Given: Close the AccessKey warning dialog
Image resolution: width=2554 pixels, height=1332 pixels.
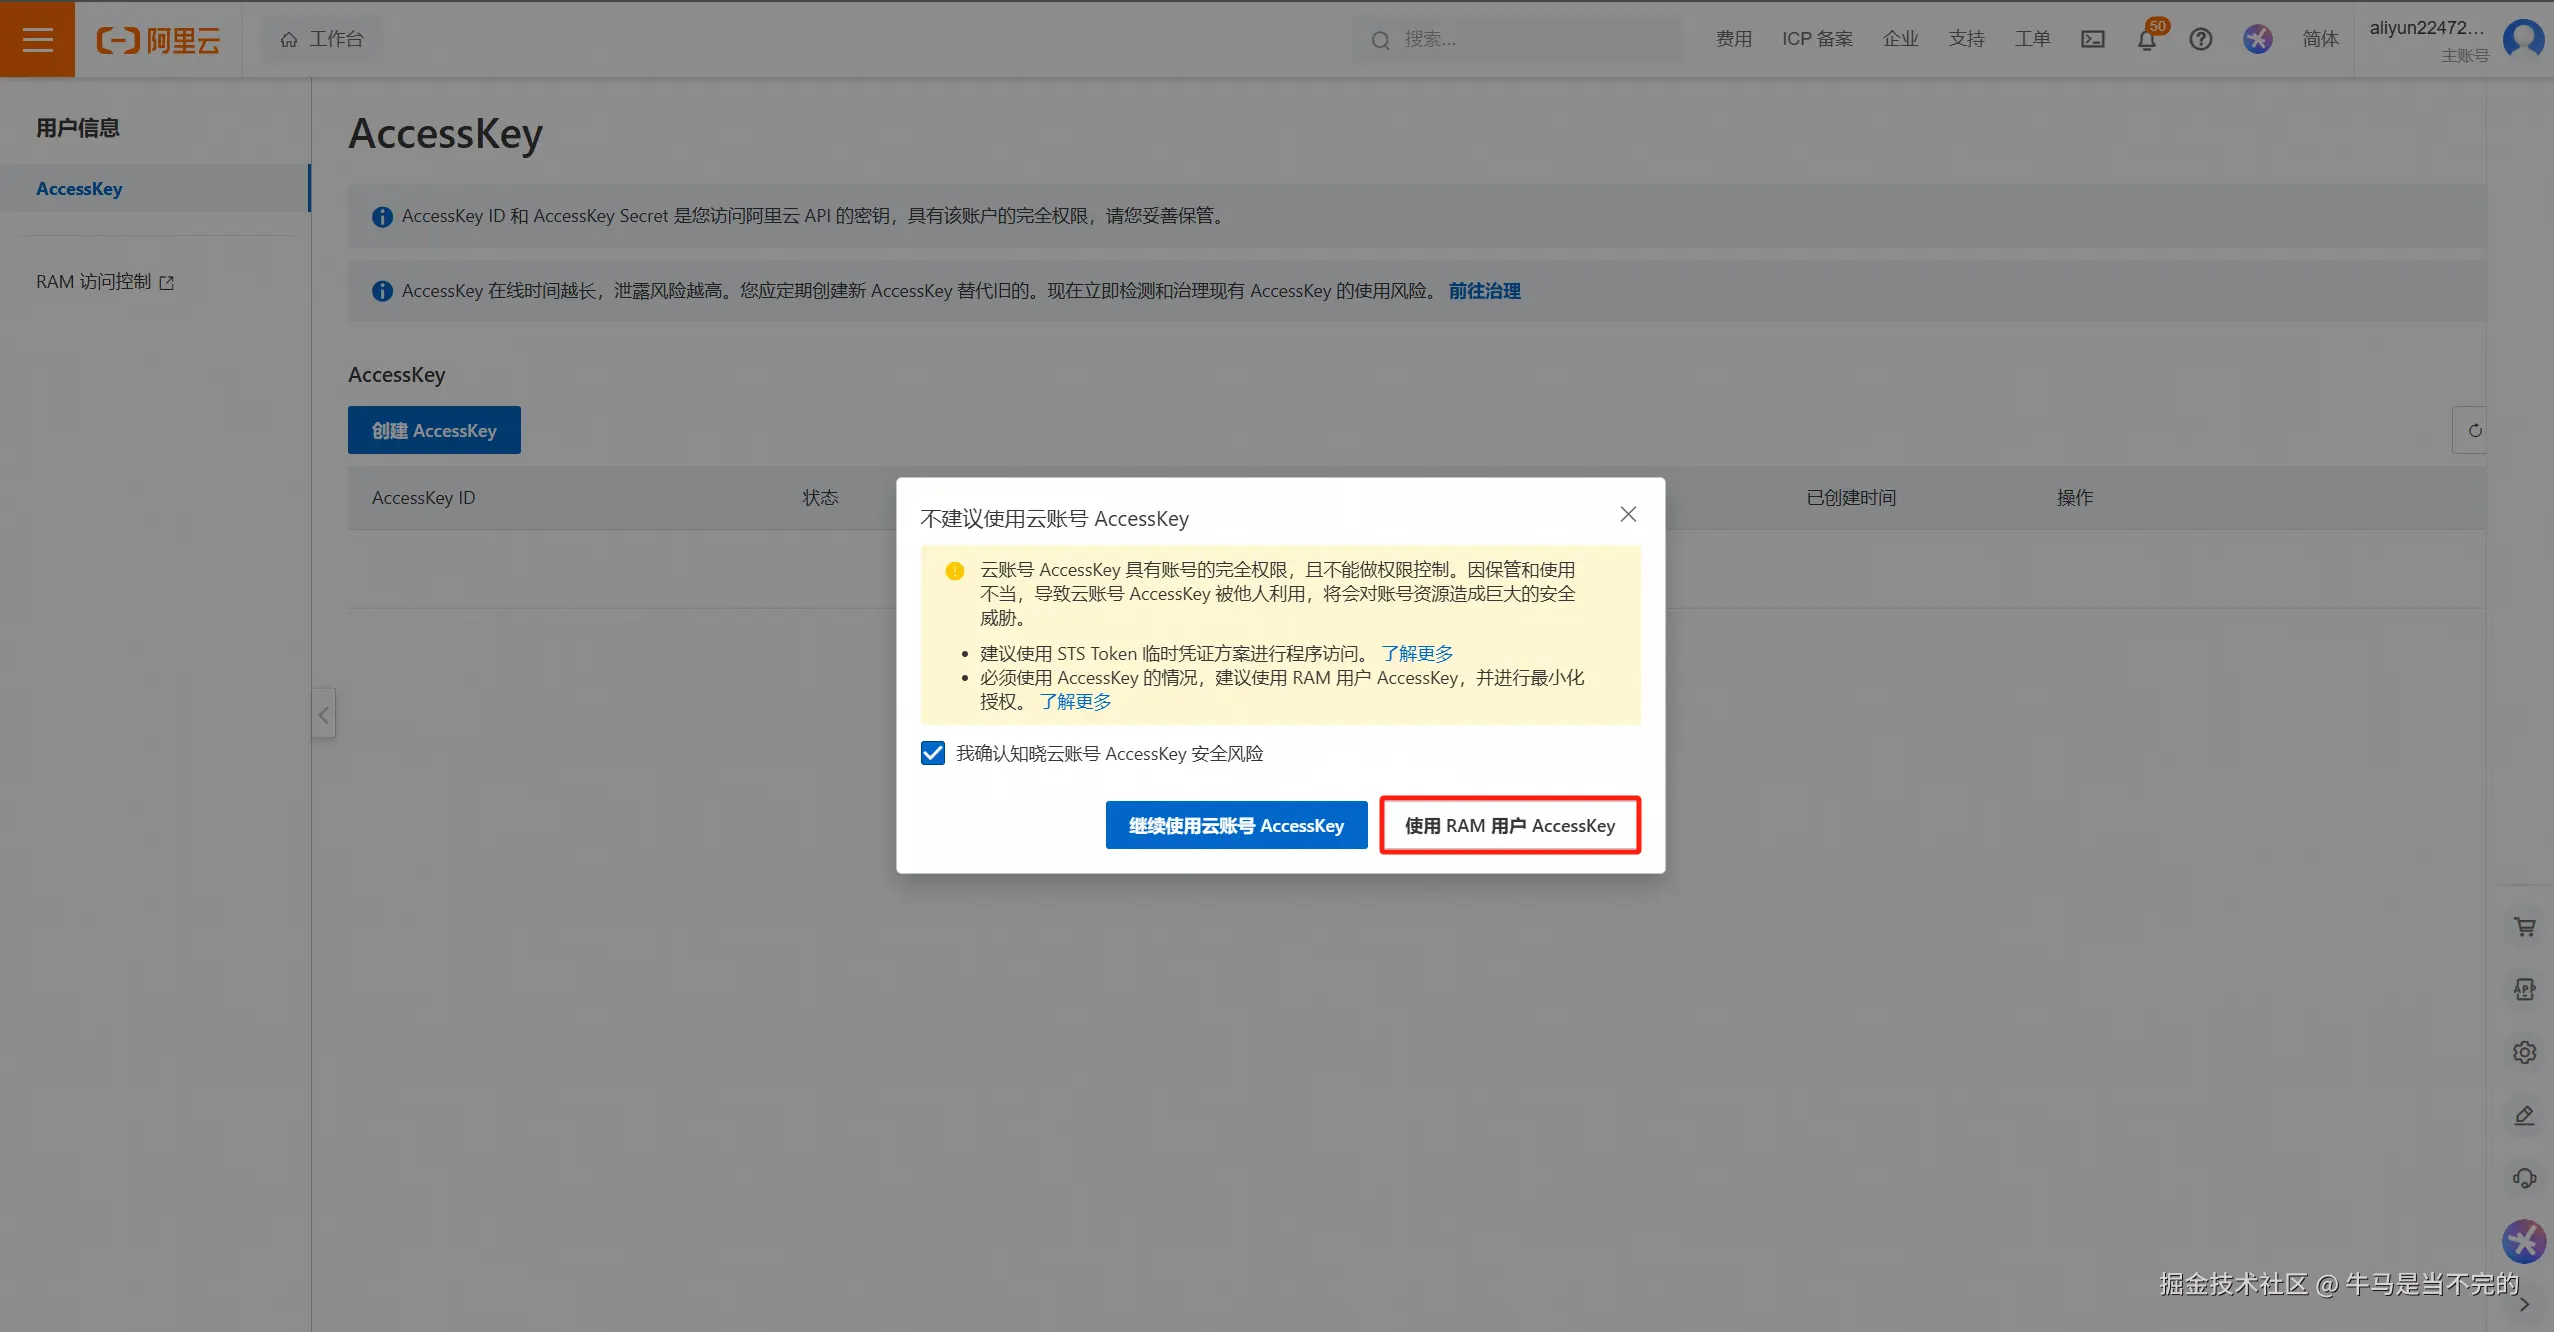Looking at the screenshot, I should tap(1628, 514).
